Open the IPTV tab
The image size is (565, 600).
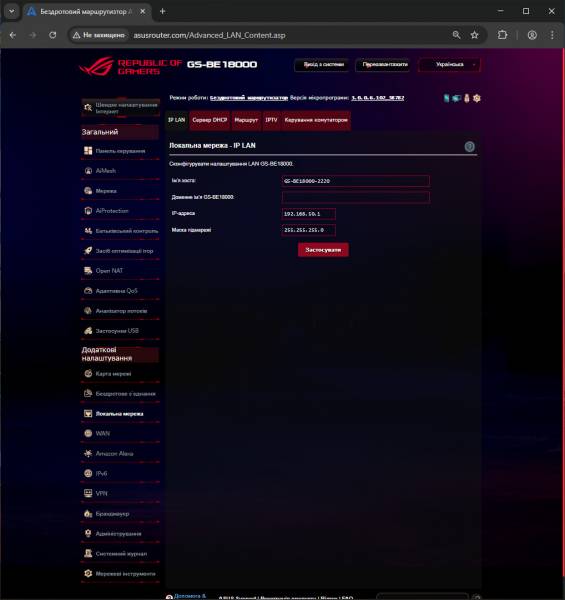pyautogui.click(x=271, y=120)
